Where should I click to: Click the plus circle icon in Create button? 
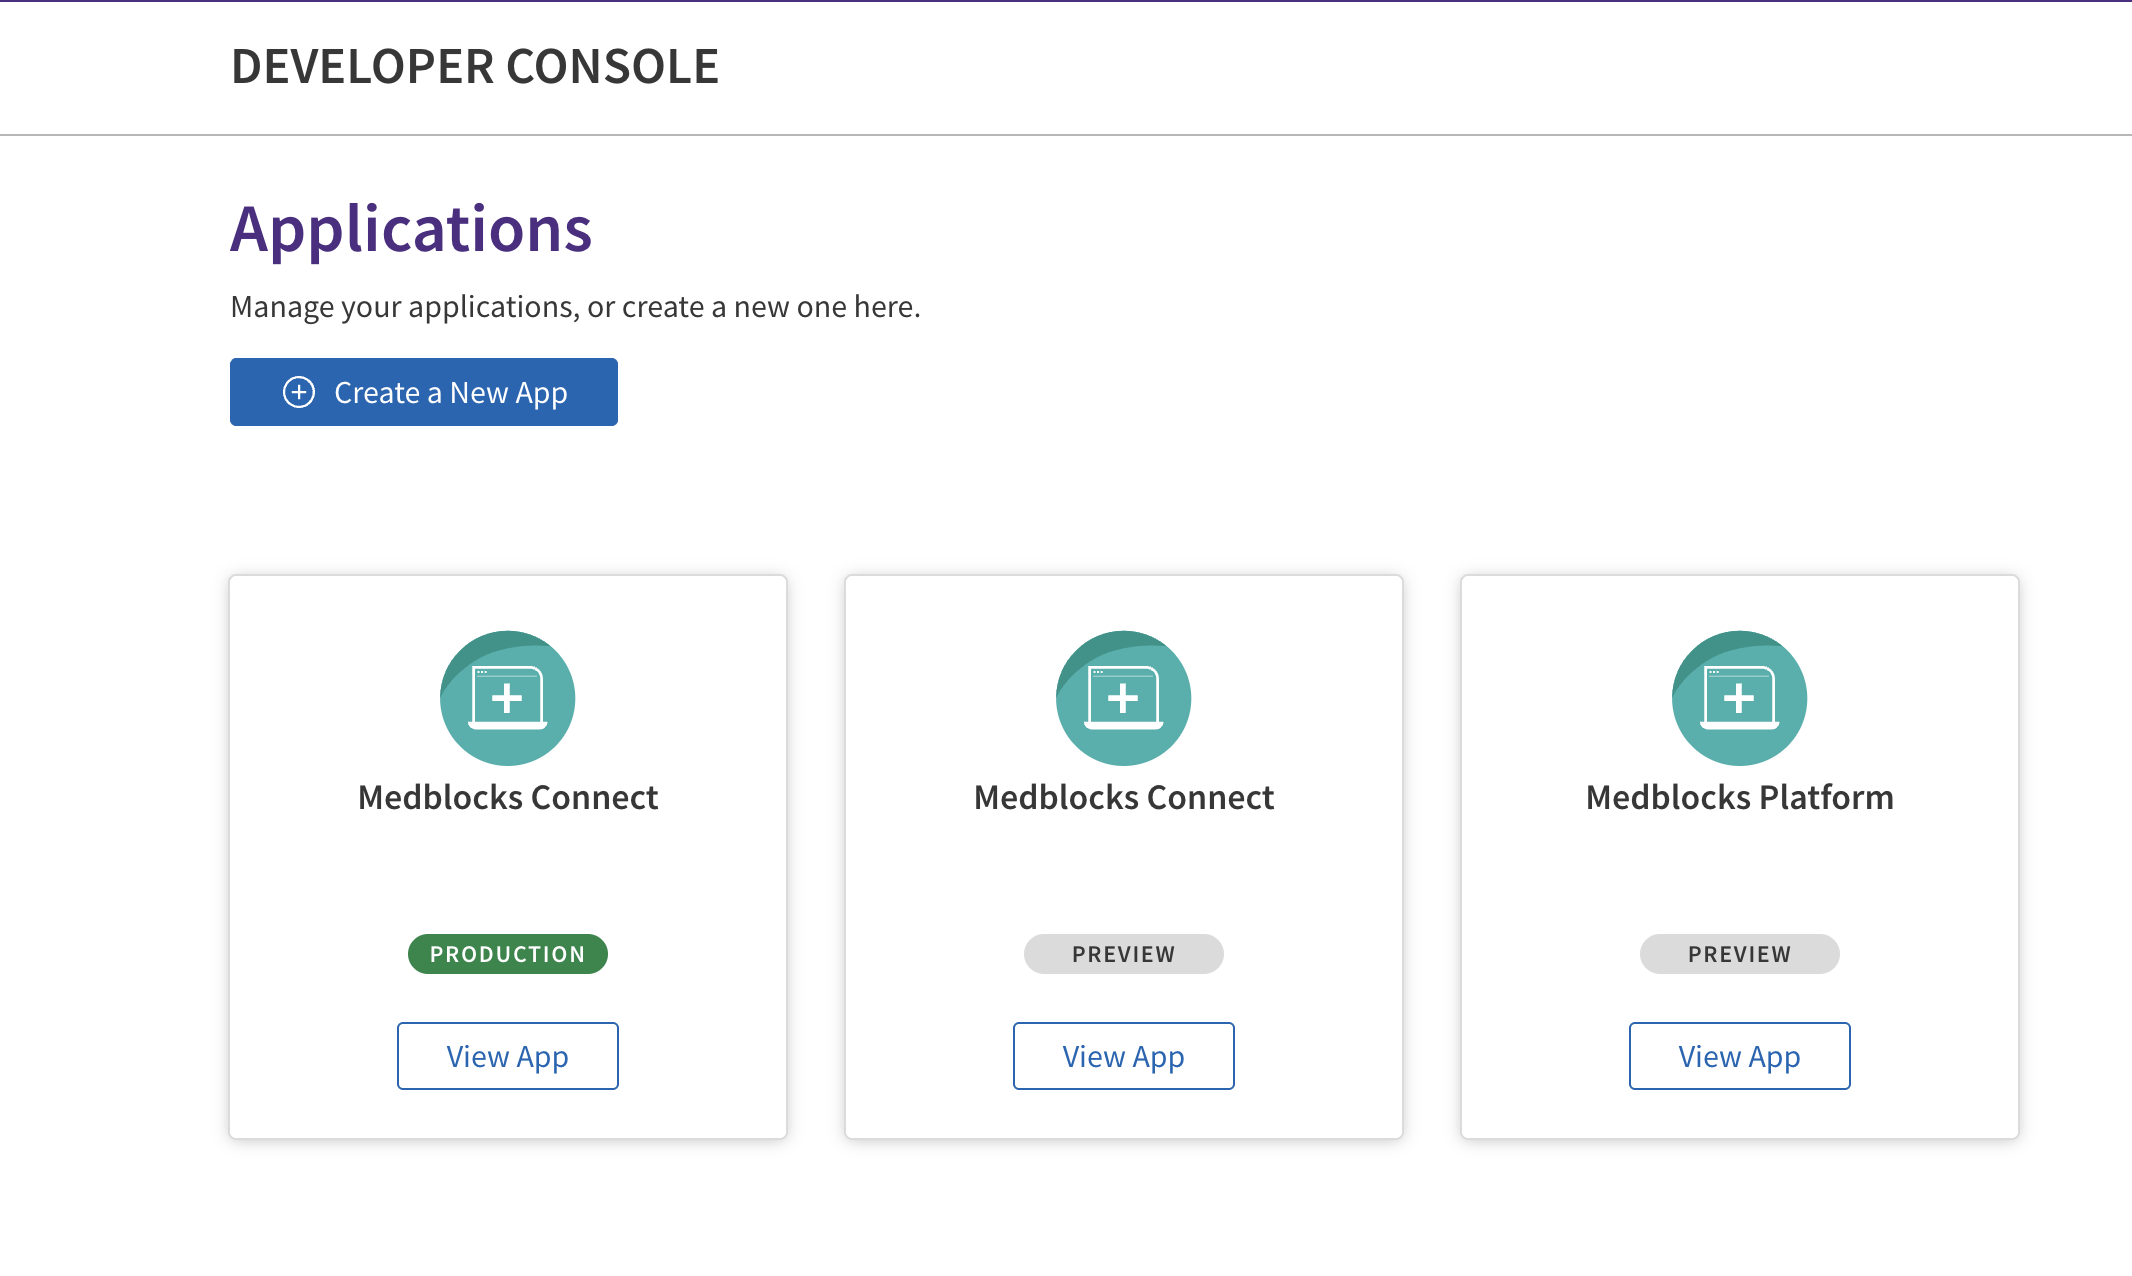tap(299, 392)
